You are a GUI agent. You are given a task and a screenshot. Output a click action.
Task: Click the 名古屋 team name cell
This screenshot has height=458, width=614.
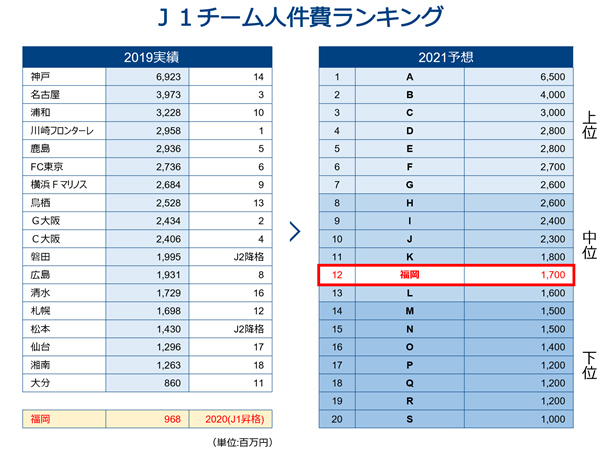(64, 95)
